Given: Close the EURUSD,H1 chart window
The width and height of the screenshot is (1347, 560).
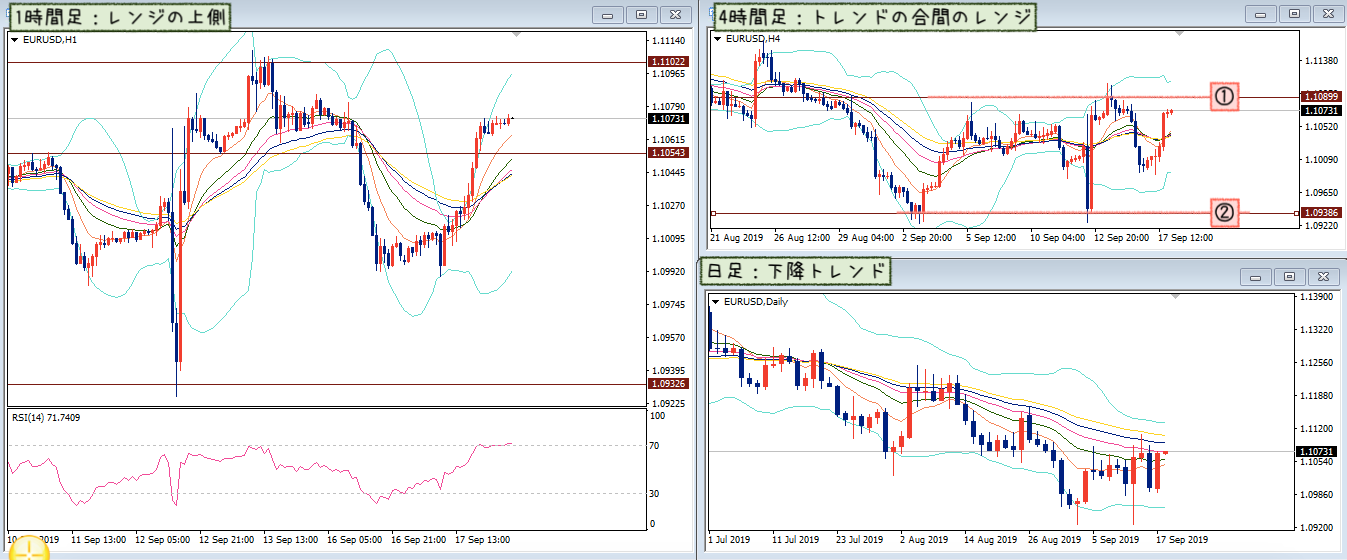Looking at the screenshot, I should coord(676,15).
